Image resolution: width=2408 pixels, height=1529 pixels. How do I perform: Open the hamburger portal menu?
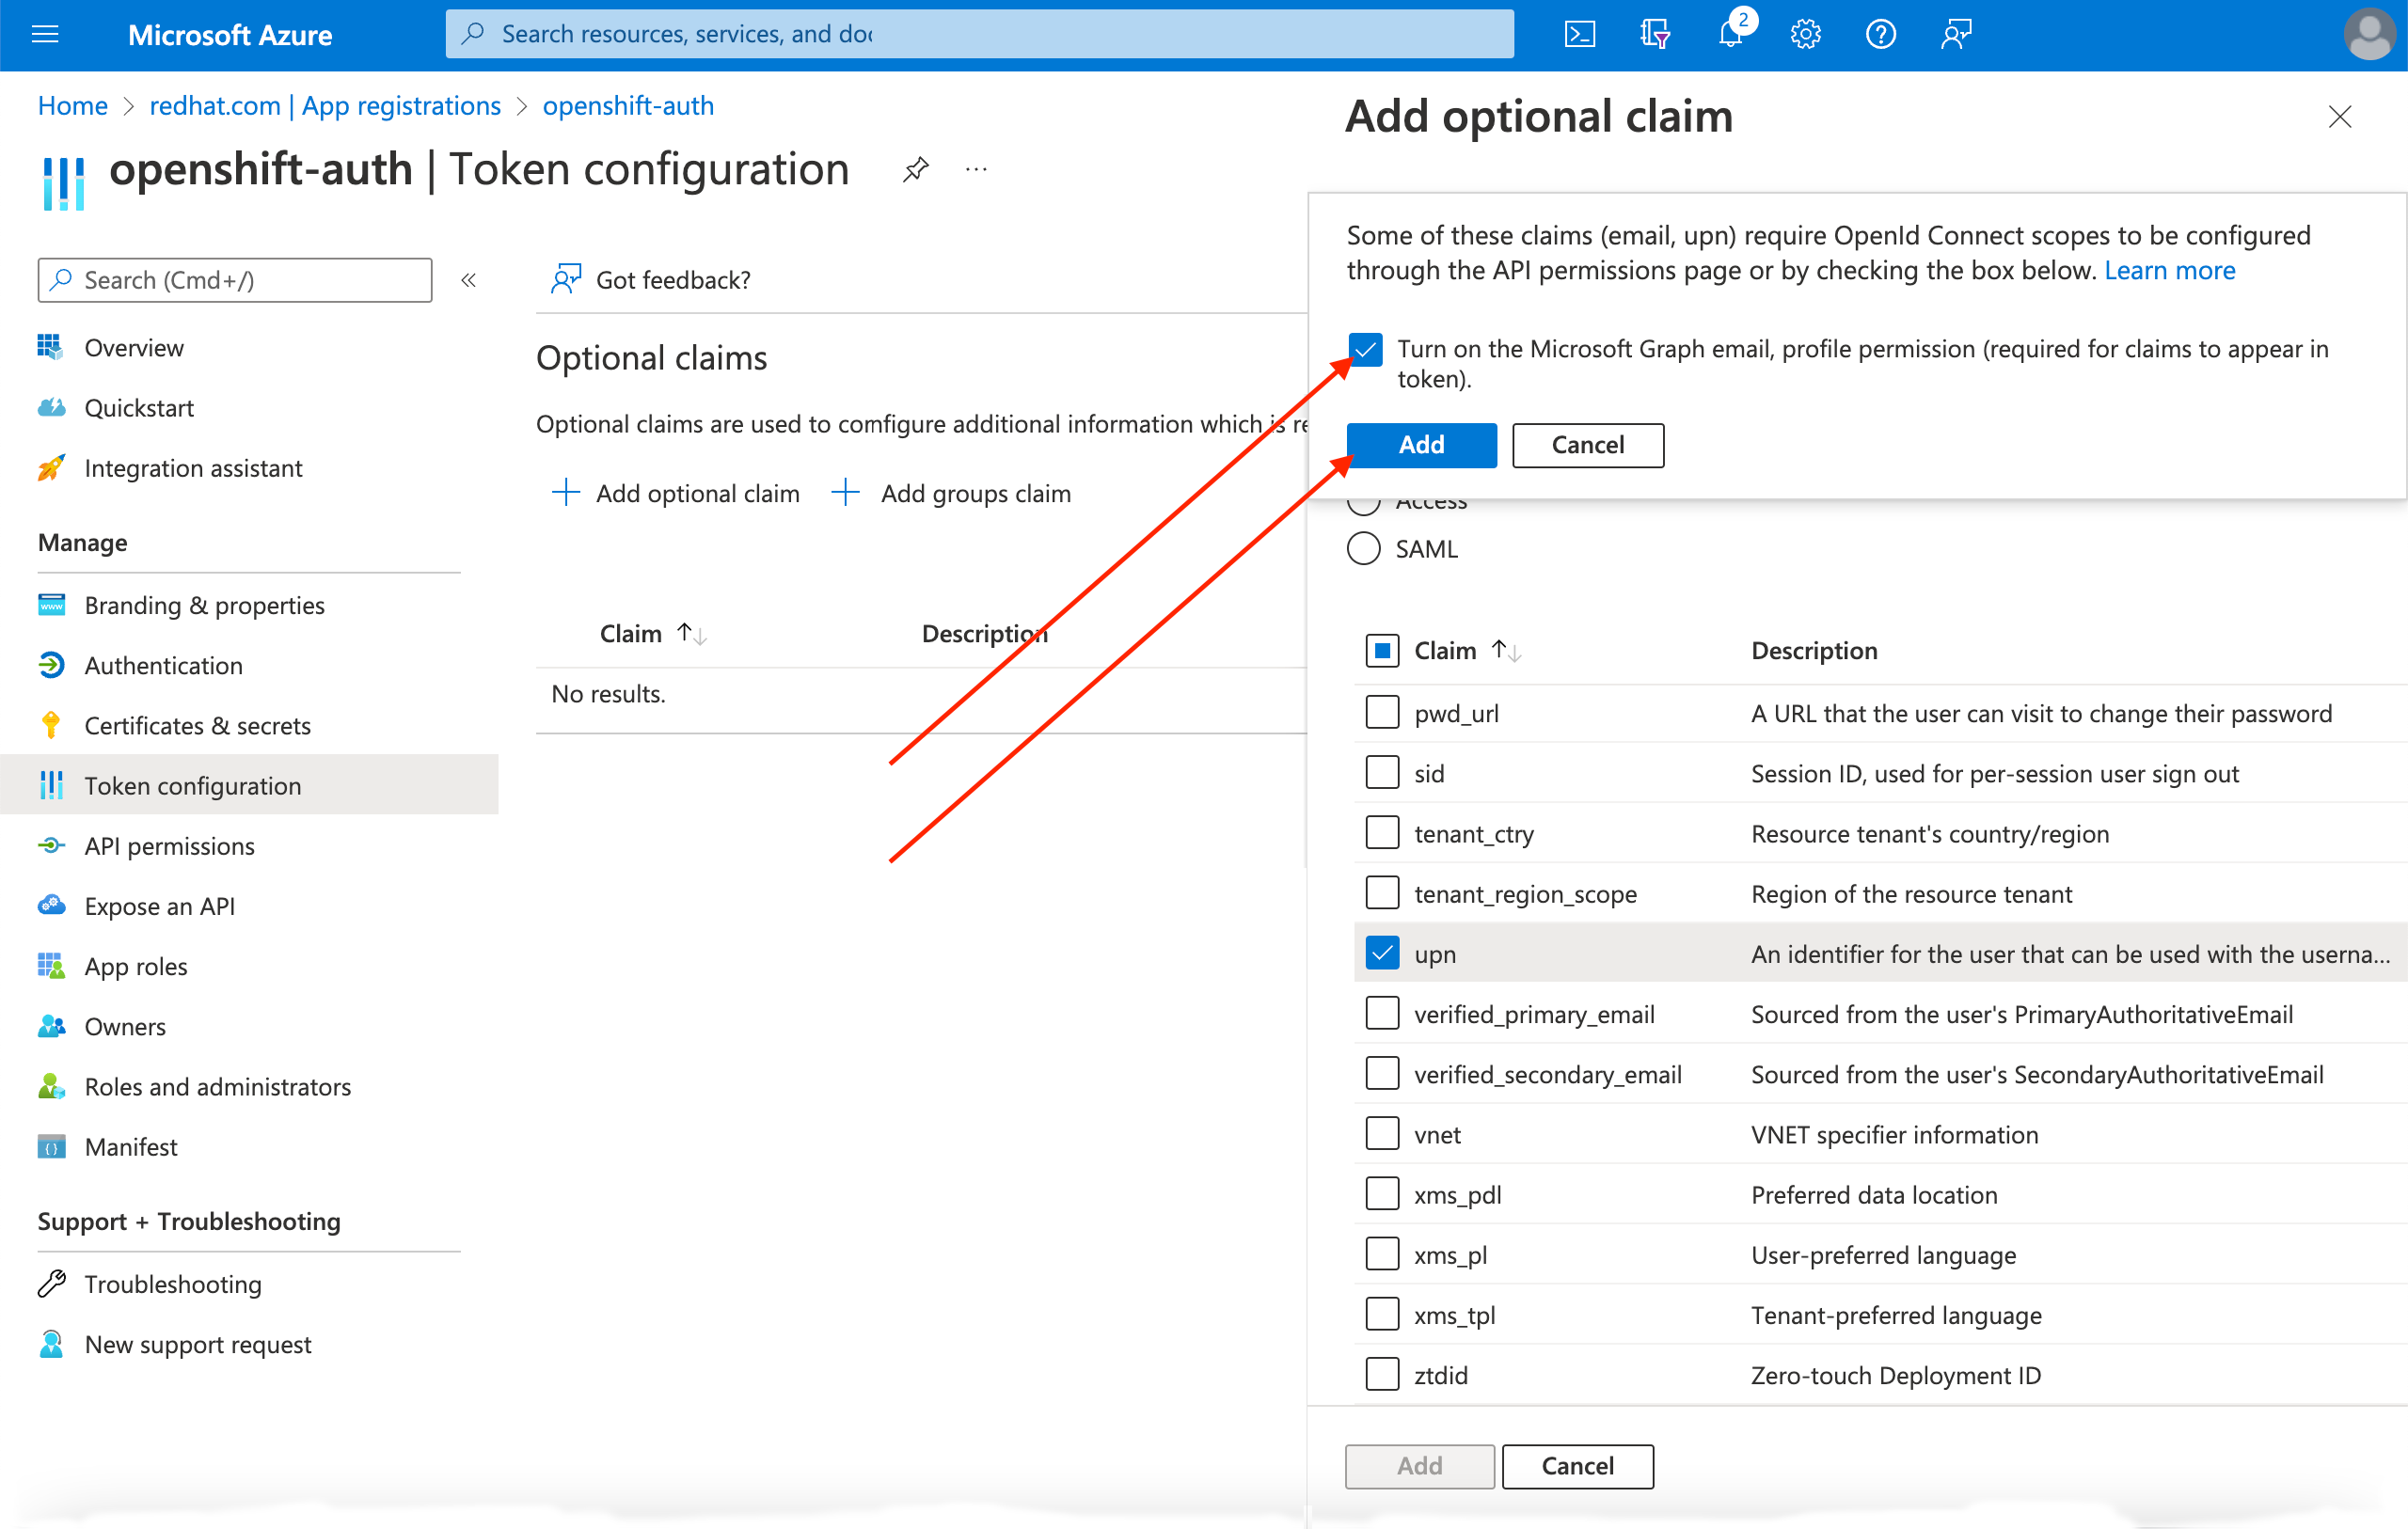[45, 35]
